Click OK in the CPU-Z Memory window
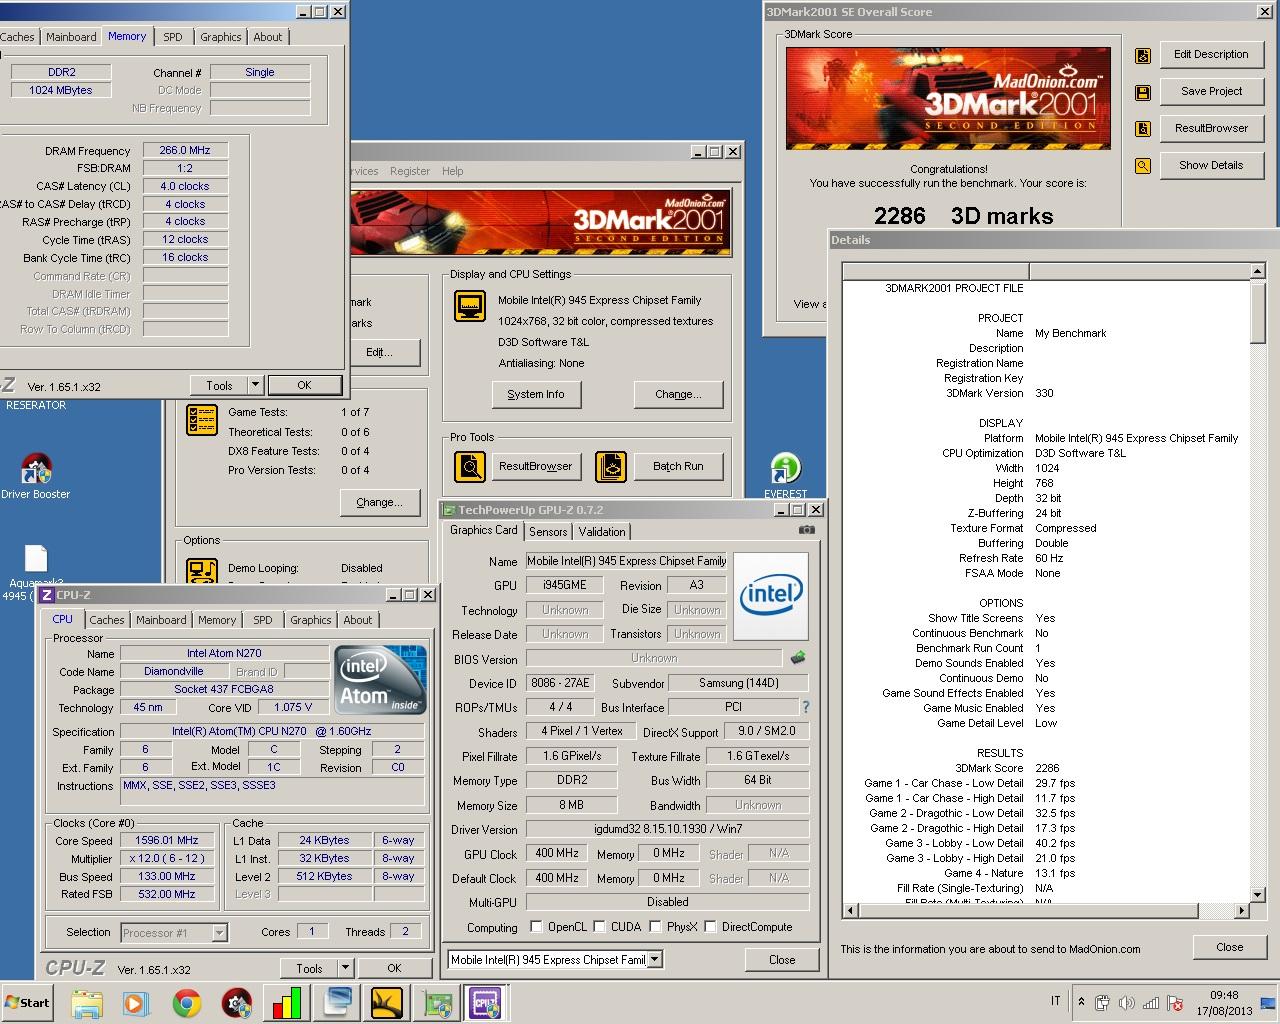The width and height of the screenshot is (1280, 1024). (x=304, y=385)
